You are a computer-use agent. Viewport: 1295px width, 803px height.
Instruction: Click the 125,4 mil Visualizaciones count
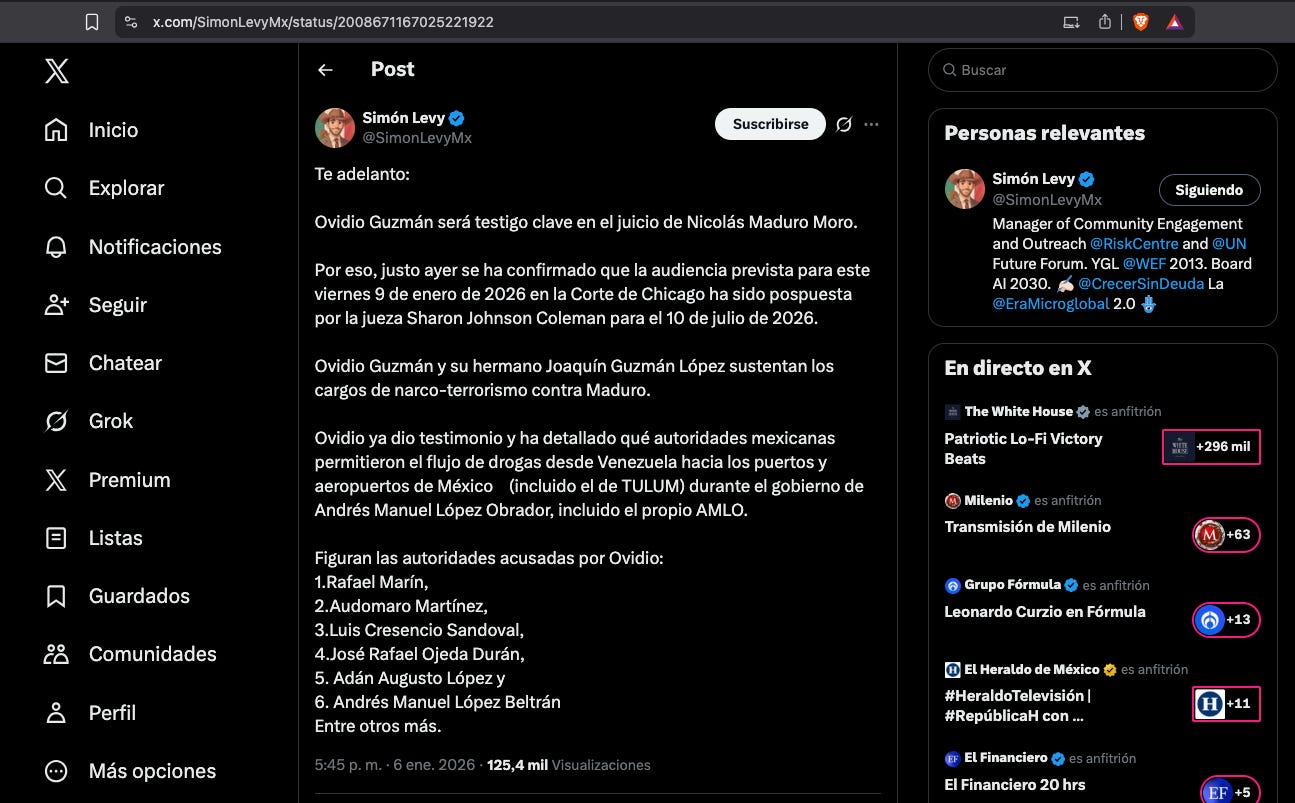click(569, 765)
